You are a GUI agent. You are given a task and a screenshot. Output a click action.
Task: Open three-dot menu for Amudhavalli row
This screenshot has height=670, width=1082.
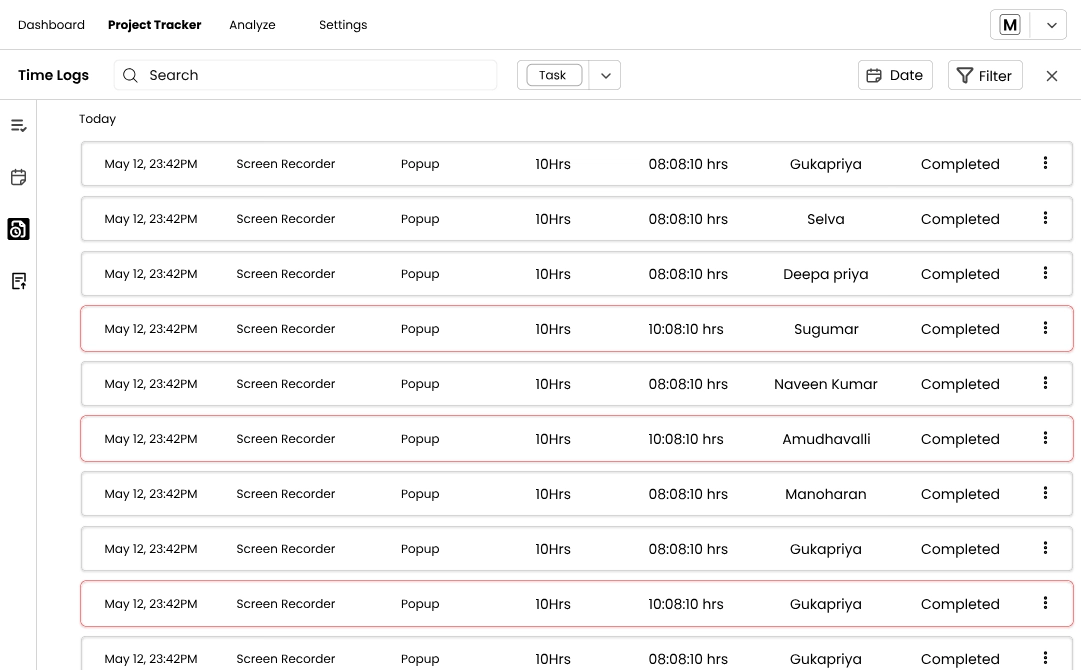(1045, 438)
